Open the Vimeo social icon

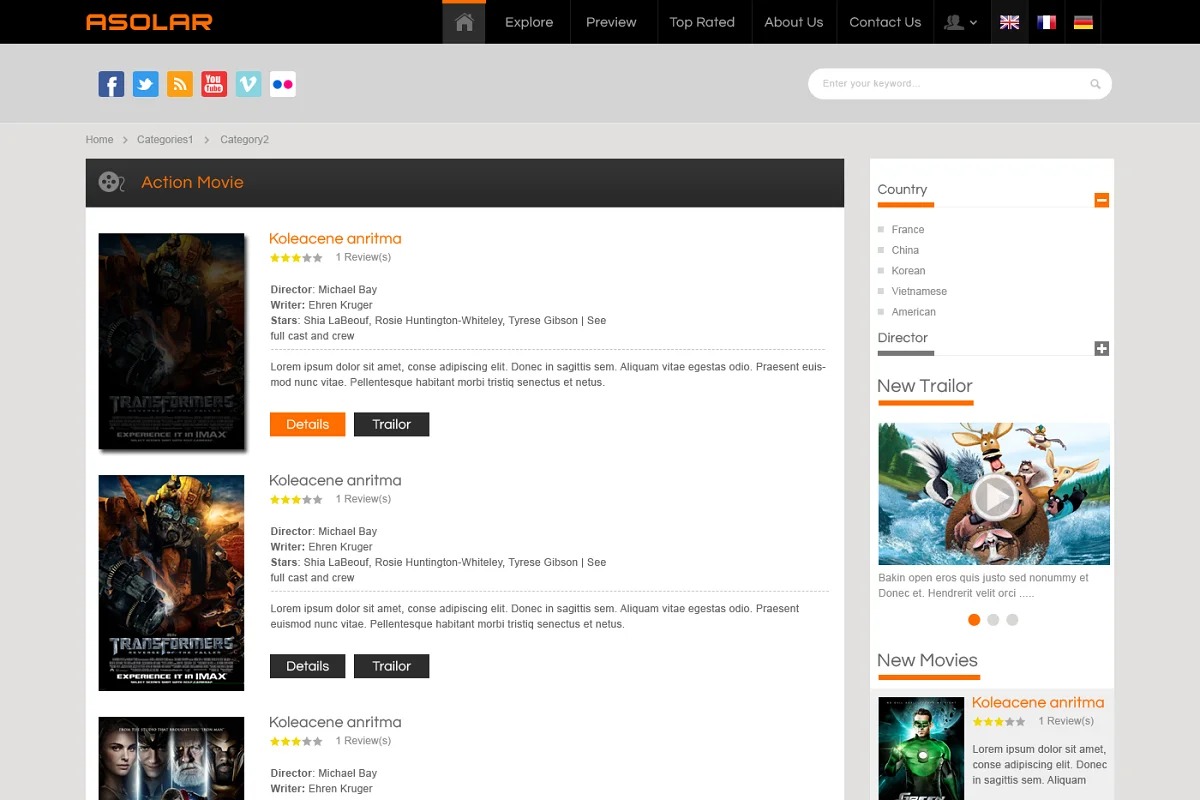pos(249,84)
